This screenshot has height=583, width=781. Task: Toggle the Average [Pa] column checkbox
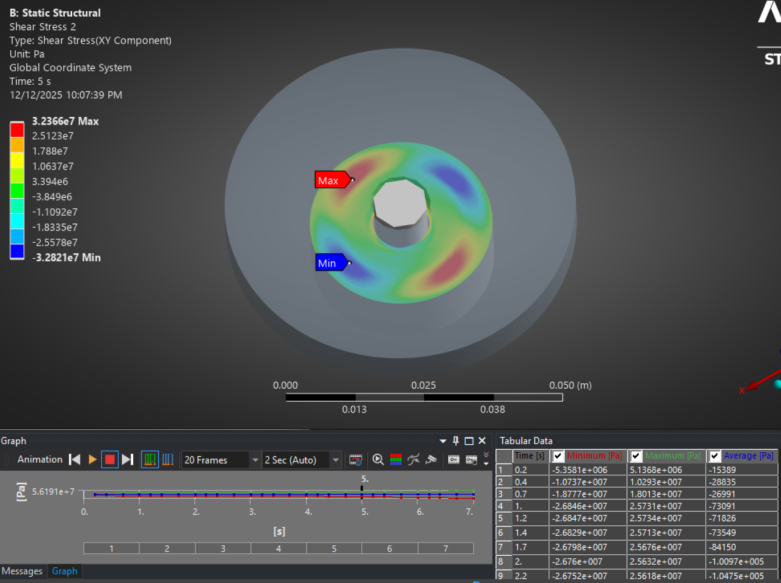714,456
